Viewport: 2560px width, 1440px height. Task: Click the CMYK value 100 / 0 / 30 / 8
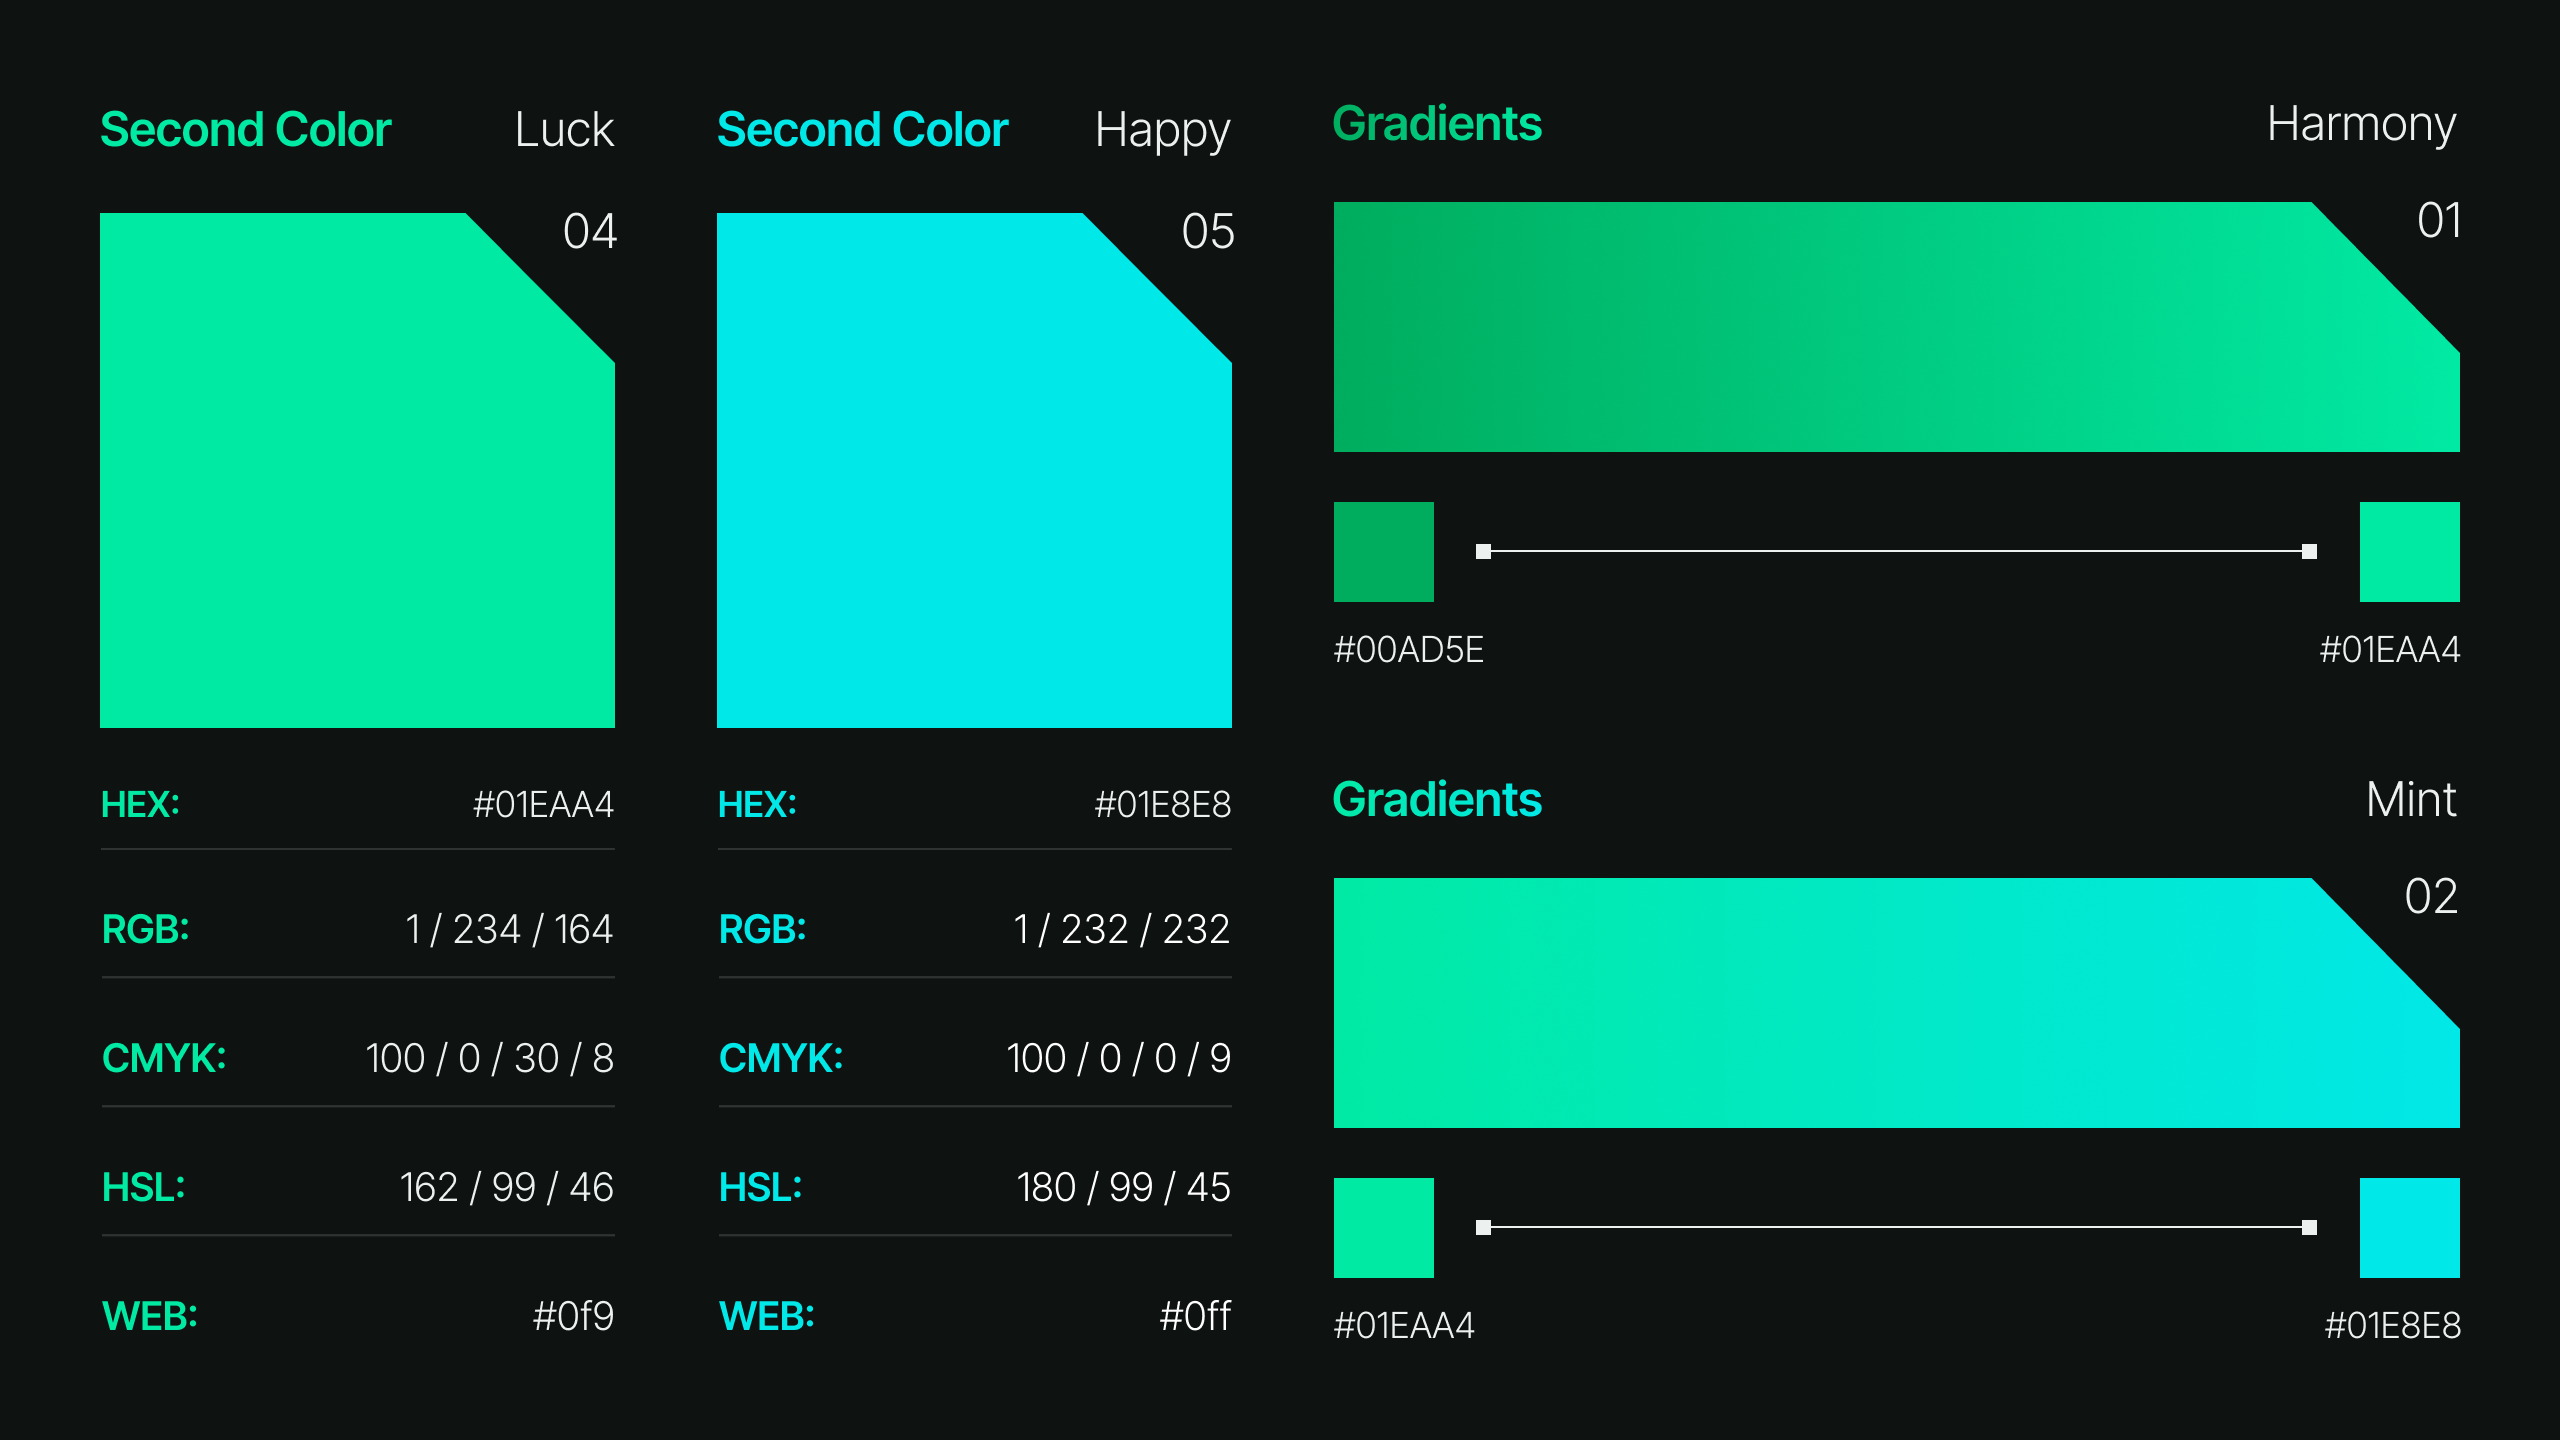pos(489,1058)
